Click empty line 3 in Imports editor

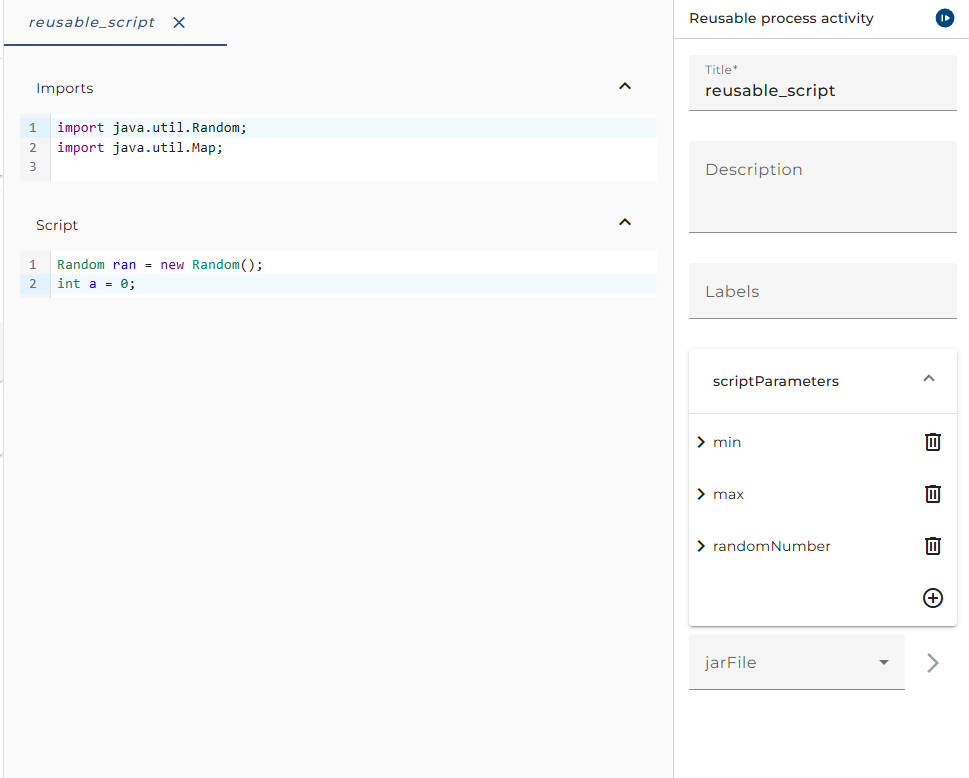click(x=353, y=167)
